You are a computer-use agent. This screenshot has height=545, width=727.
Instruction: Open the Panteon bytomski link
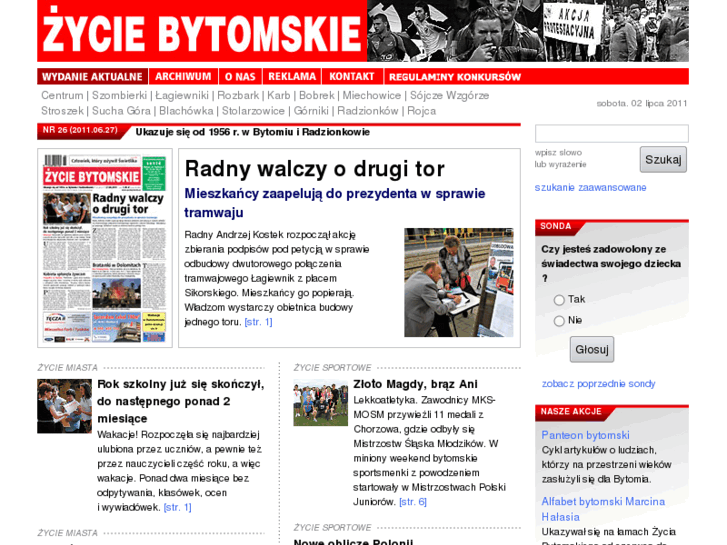pyautogui.click(x=586, y=435)
